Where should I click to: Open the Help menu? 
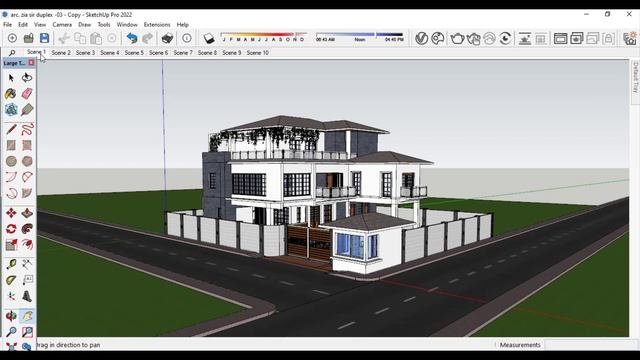pyautogui.click(x=182, y=24)
